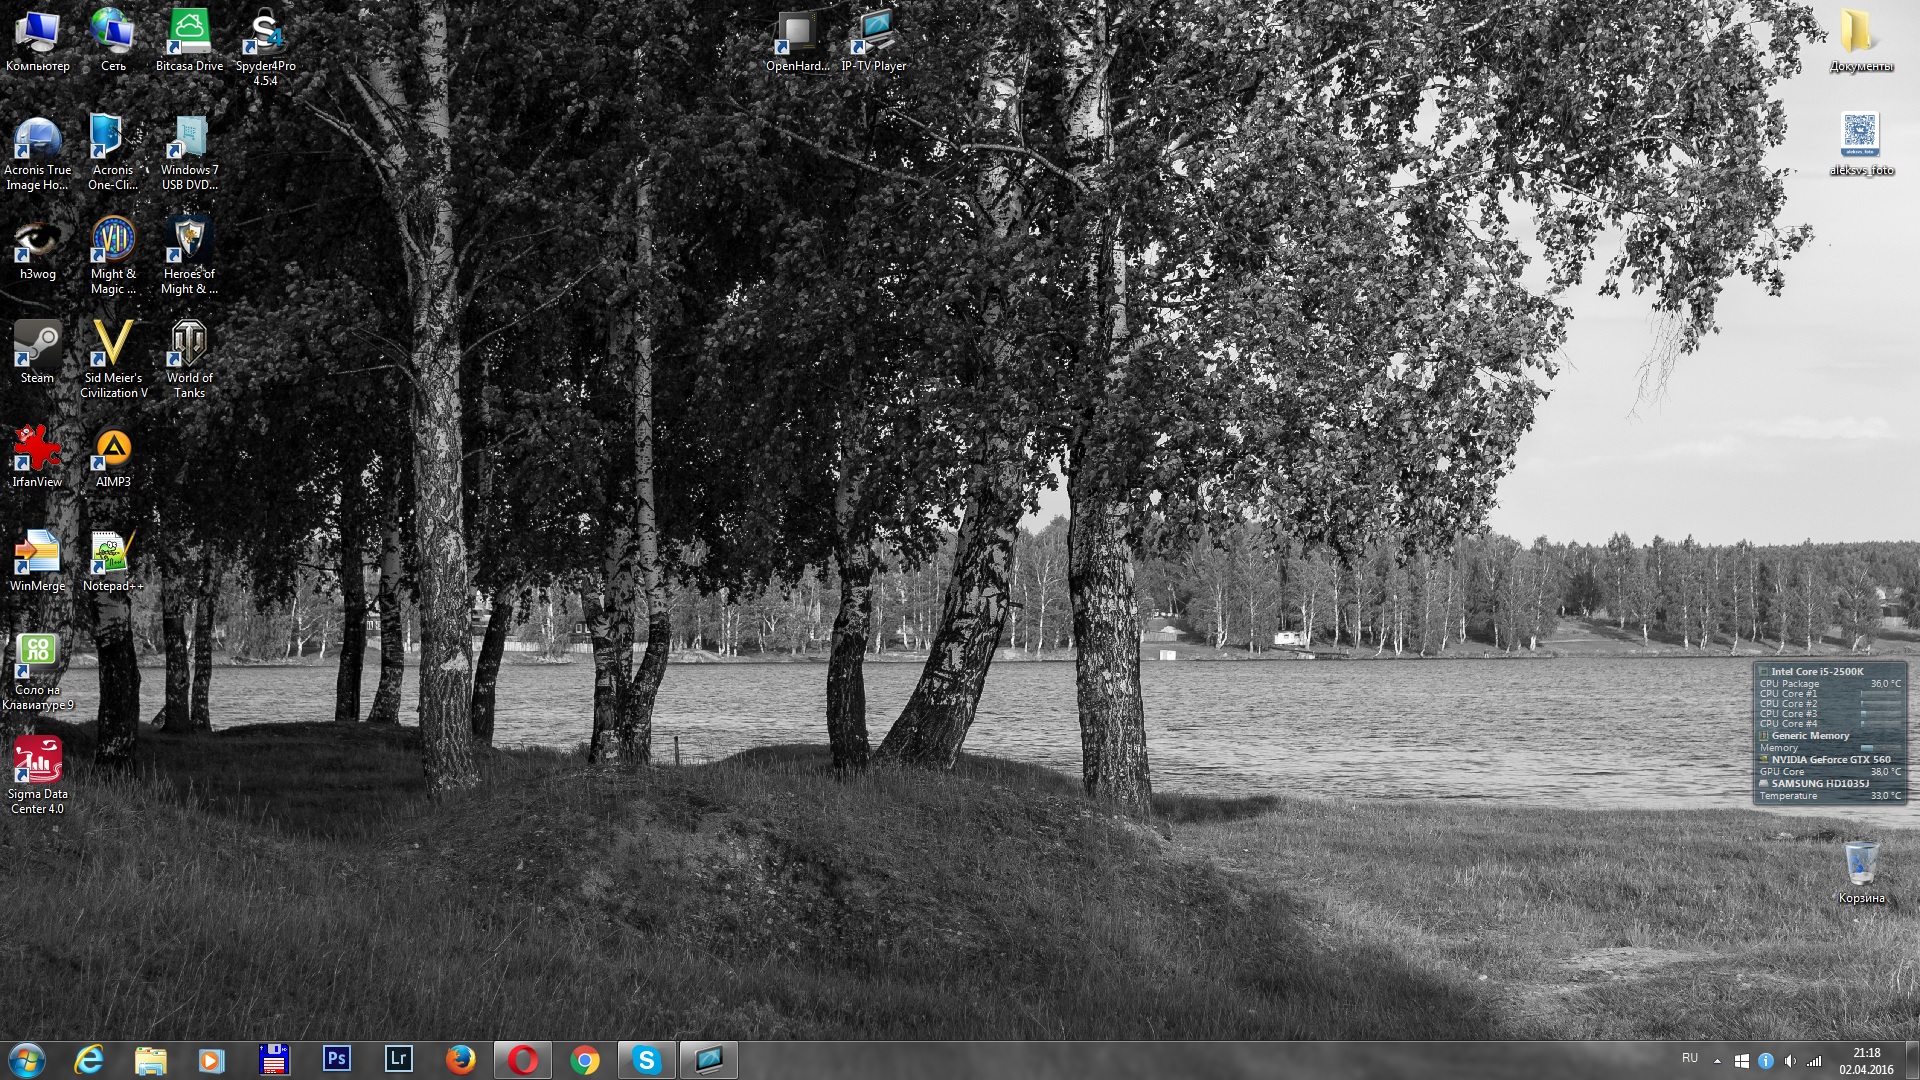Open Photoshop from the taskbar
The image size is (1920, 1080).
(337, 1059)
